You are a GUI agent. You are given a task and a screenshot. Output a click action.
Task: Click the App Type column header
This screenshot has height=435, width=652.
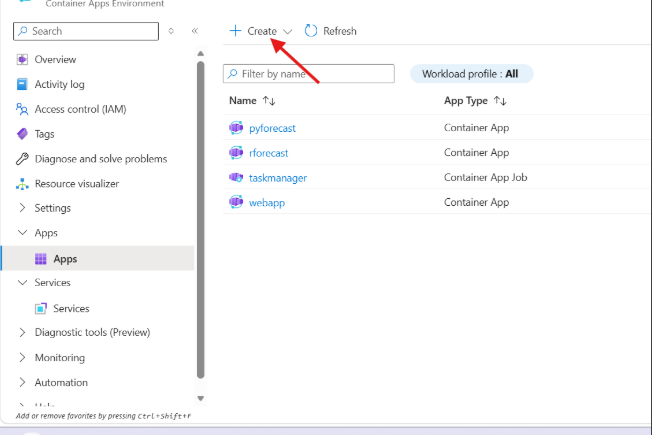tap(466, 101)
